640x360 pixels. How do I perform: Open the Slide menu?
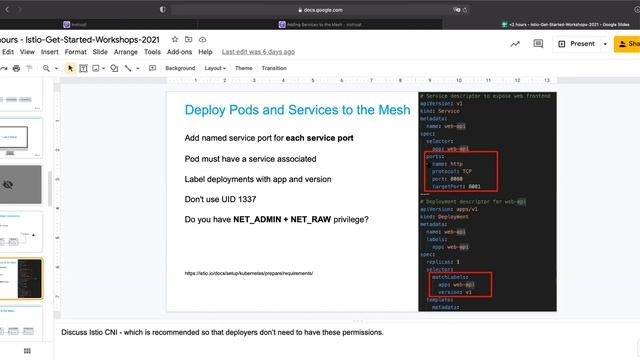[x=100, y=52]
